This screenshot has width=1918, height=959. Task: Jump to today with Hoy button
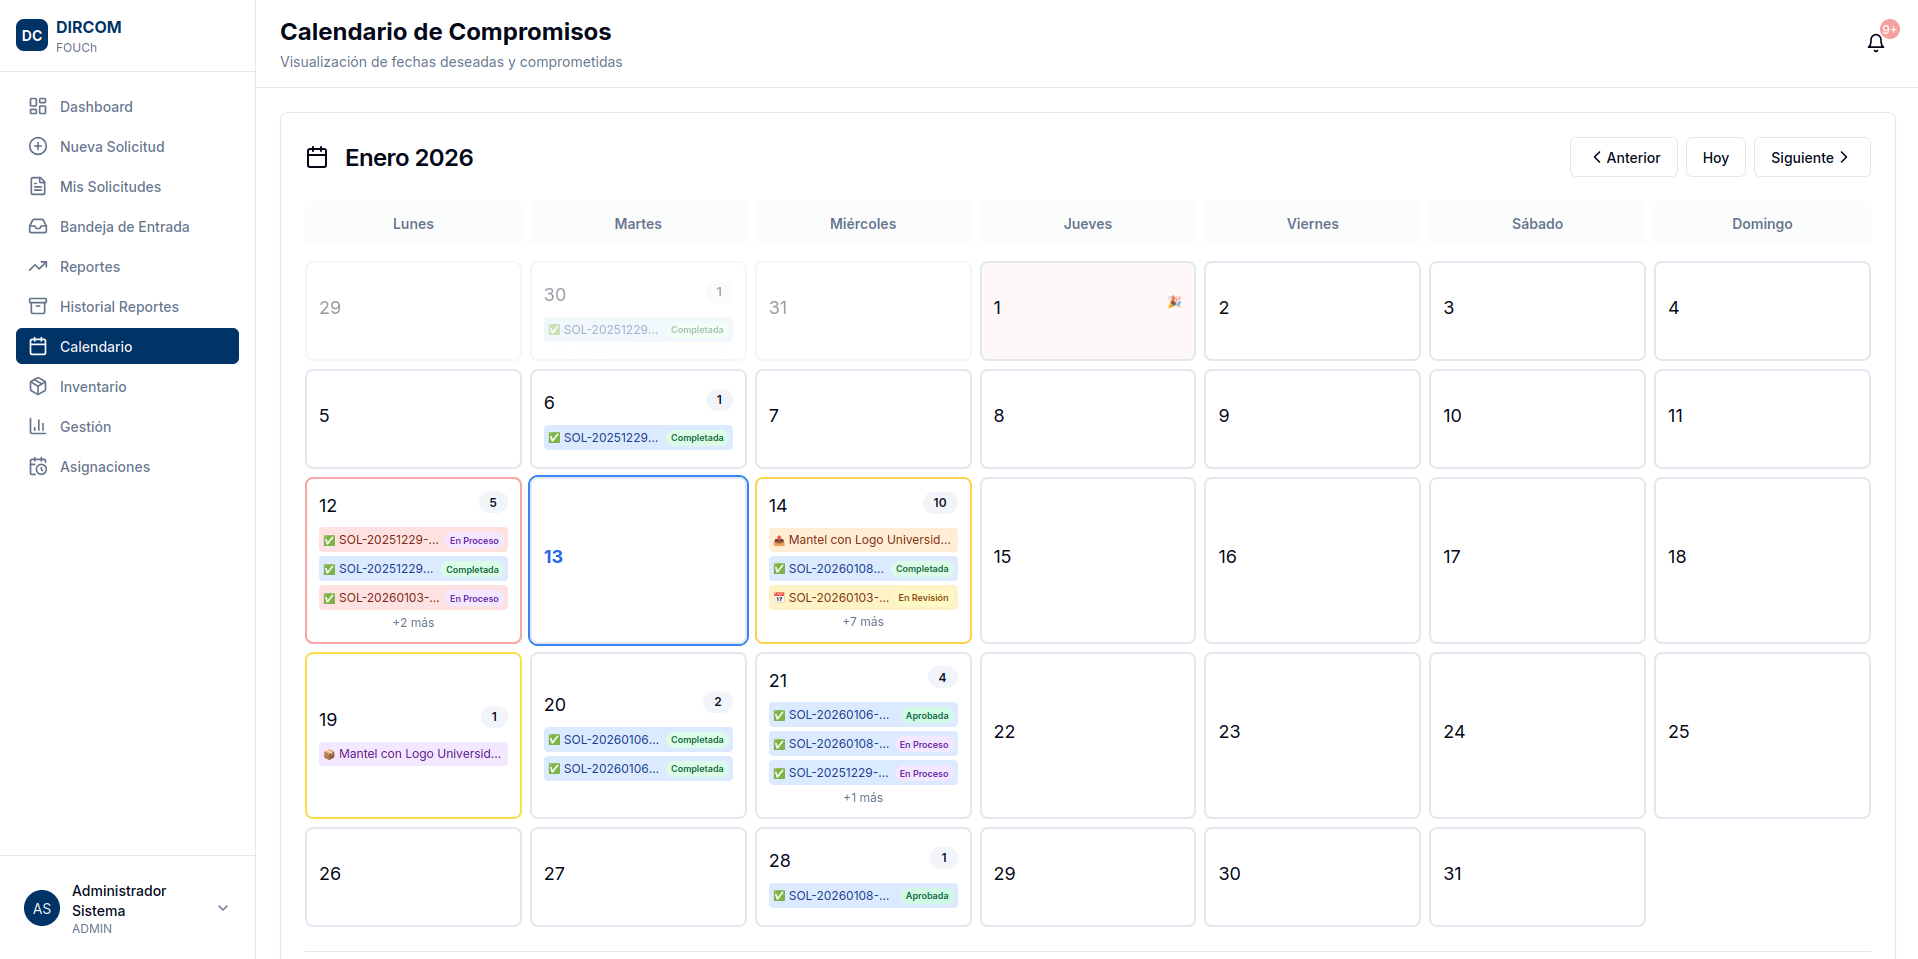(1716, 157)
